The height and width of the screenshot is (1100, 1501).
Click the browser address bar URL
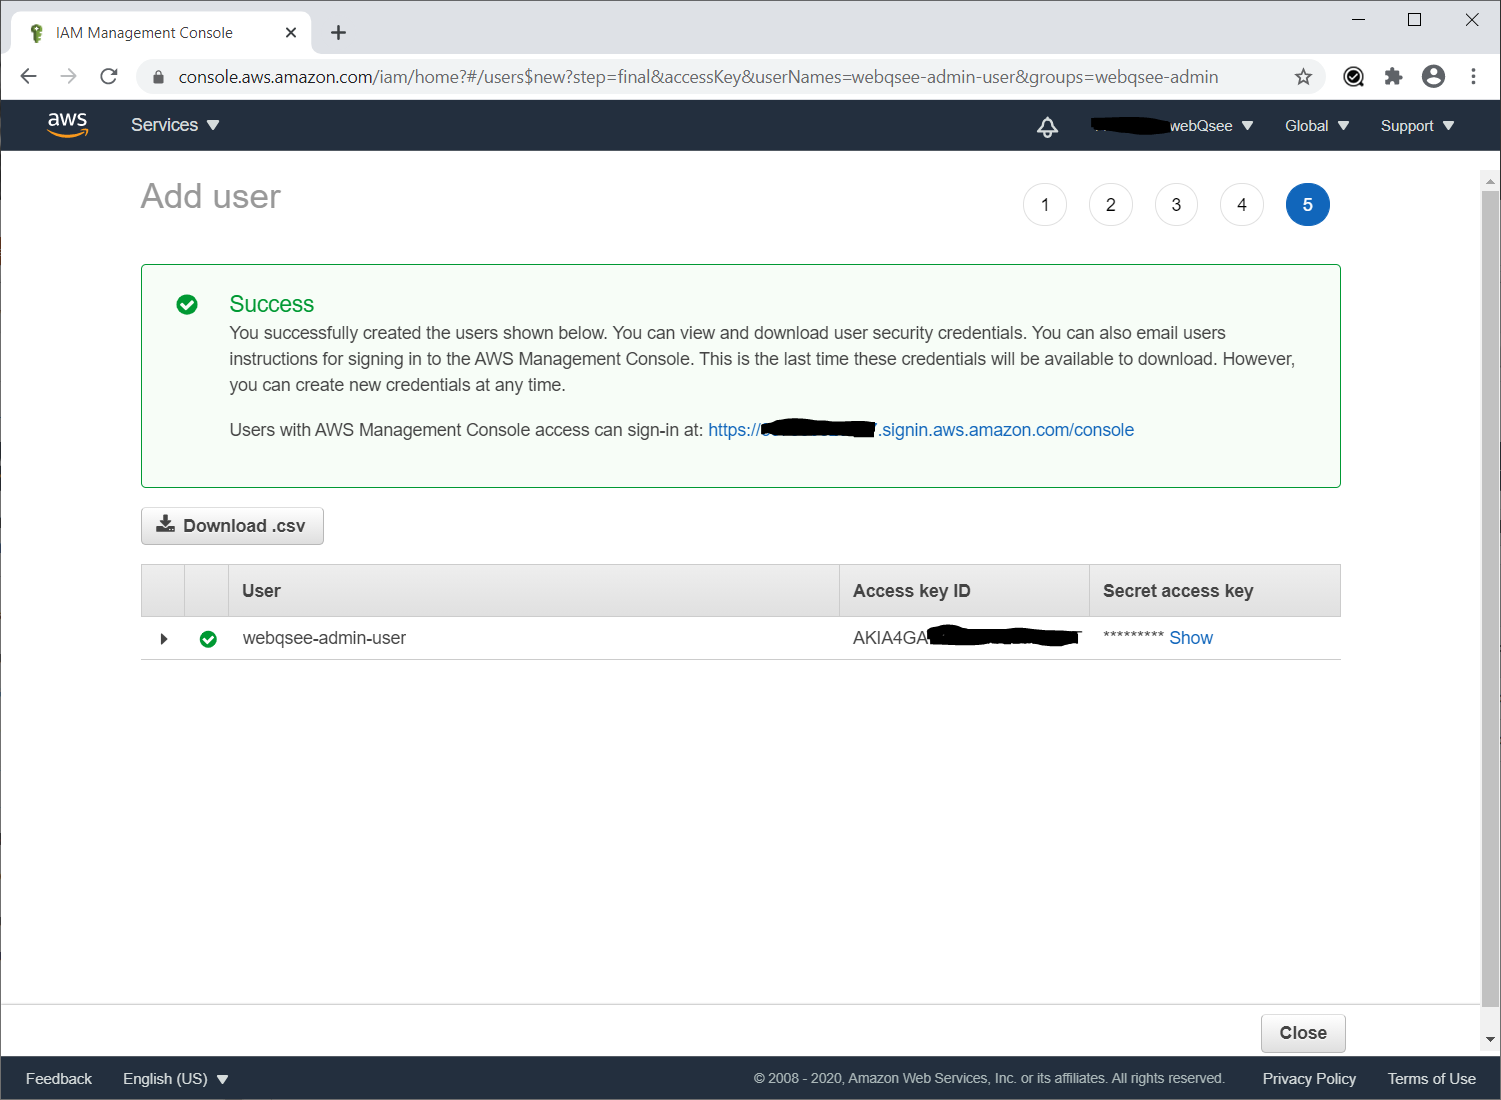pos(698,77)
